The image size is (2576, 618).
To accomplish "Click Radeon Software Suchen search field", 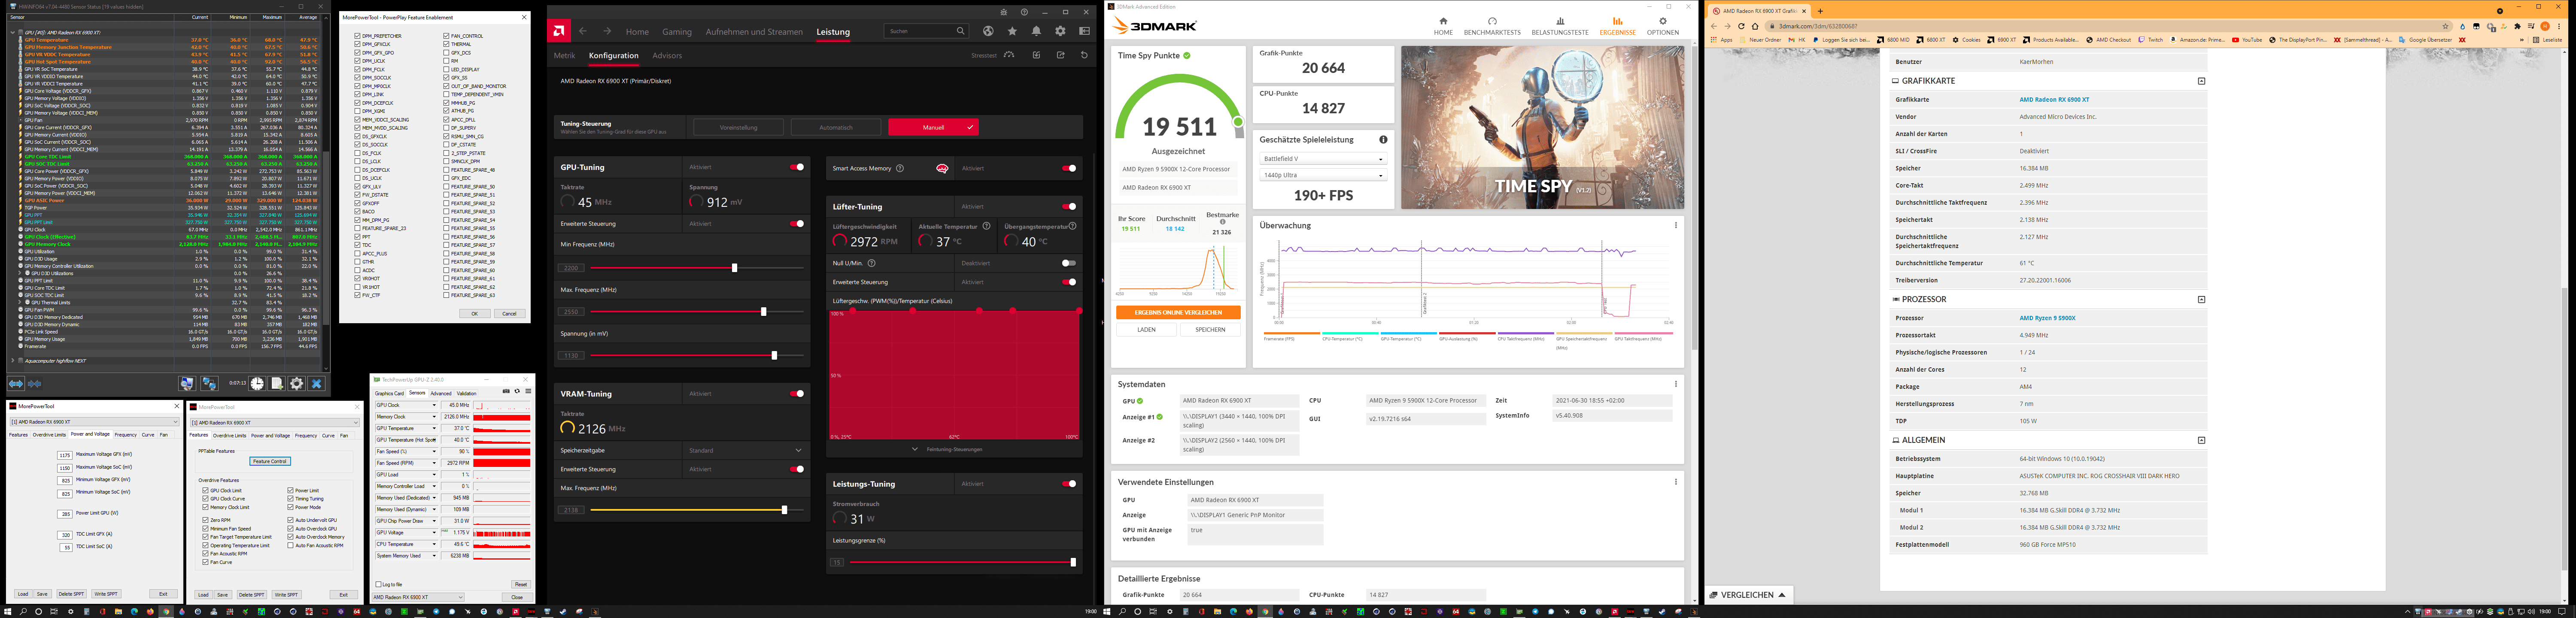I will pos(926,31).
